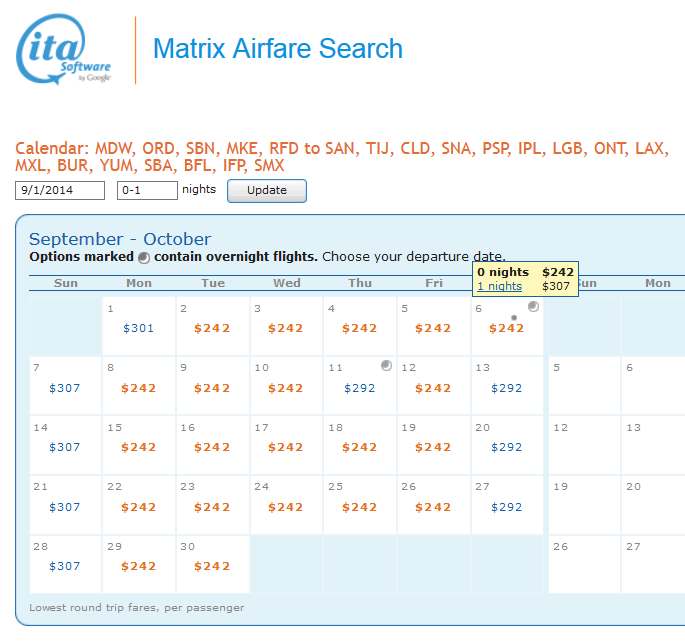Click overnight flight icon on September 11
This screenshot has width=685, height=641.
386,366
